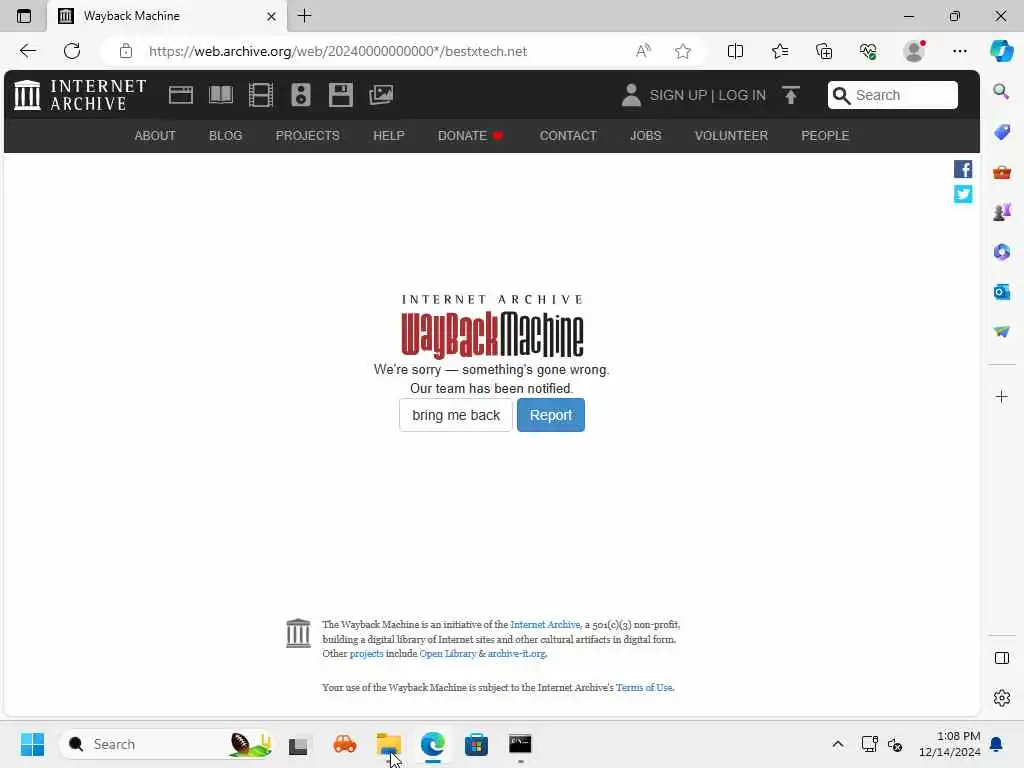Viewport: 1024px width, 768px height.
Task: Open a new tab
Action: 304,16
